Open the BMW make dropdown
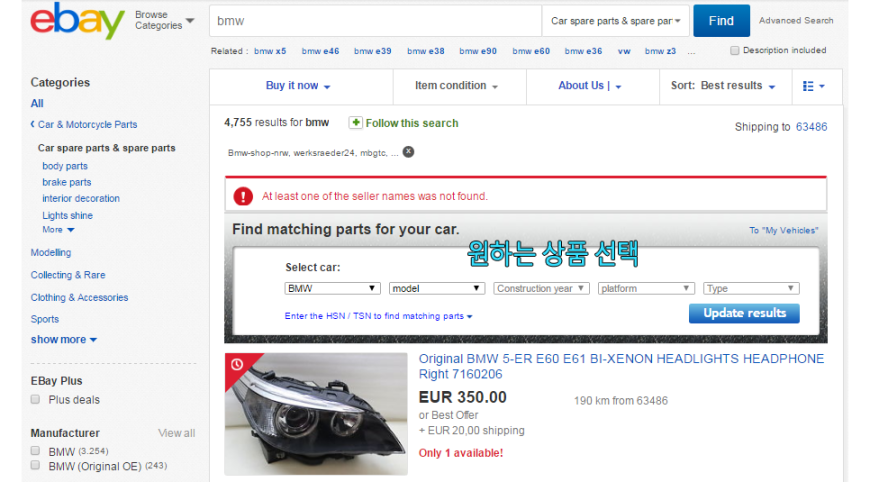Viewport: 870px width, 482px height. click(332, 288)
